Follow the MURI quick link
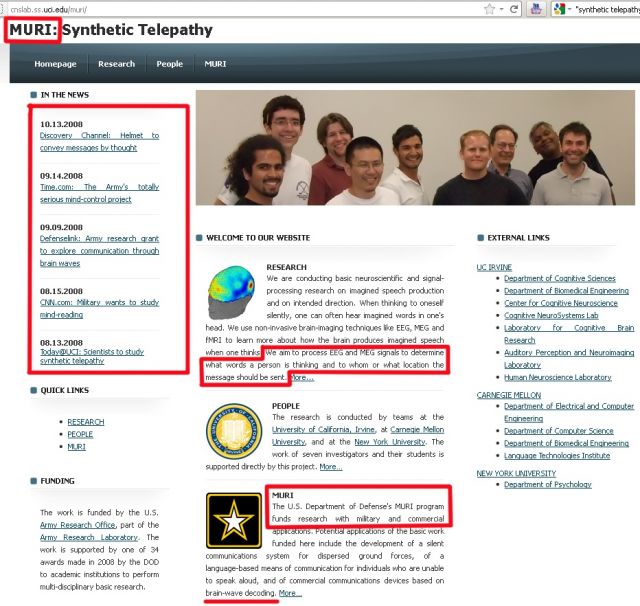640x606 pixels. [x=76, y=447]
